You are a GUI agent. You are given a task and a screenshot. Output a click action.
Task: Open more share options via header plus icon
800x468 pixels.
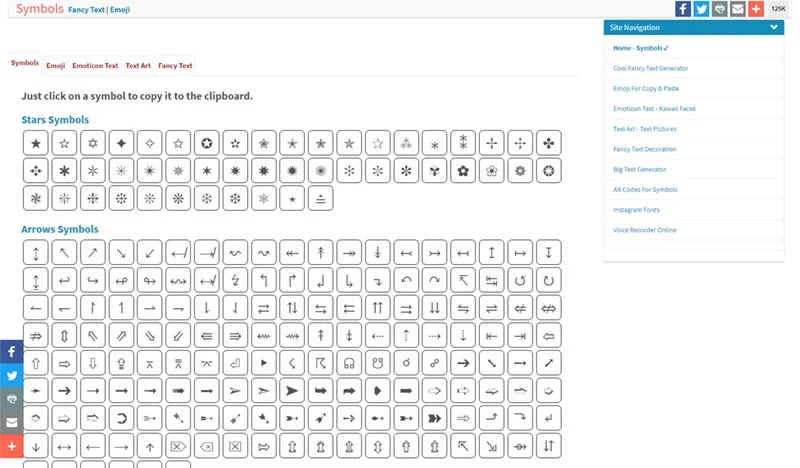pyautogui.click(x=756, y=9)
